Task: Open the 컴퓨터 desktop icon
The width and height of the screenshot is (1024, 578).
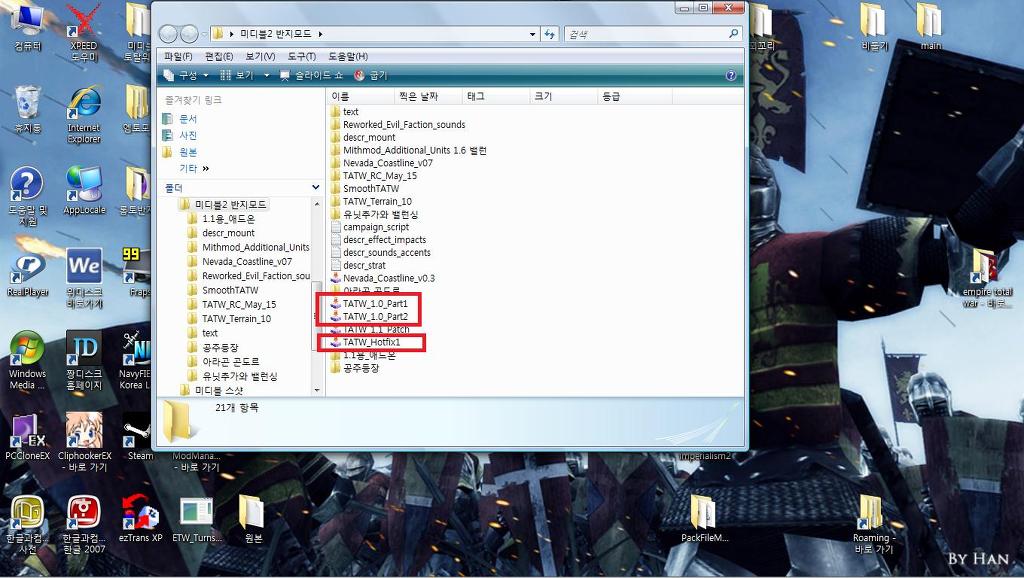Action: (27, 29)
